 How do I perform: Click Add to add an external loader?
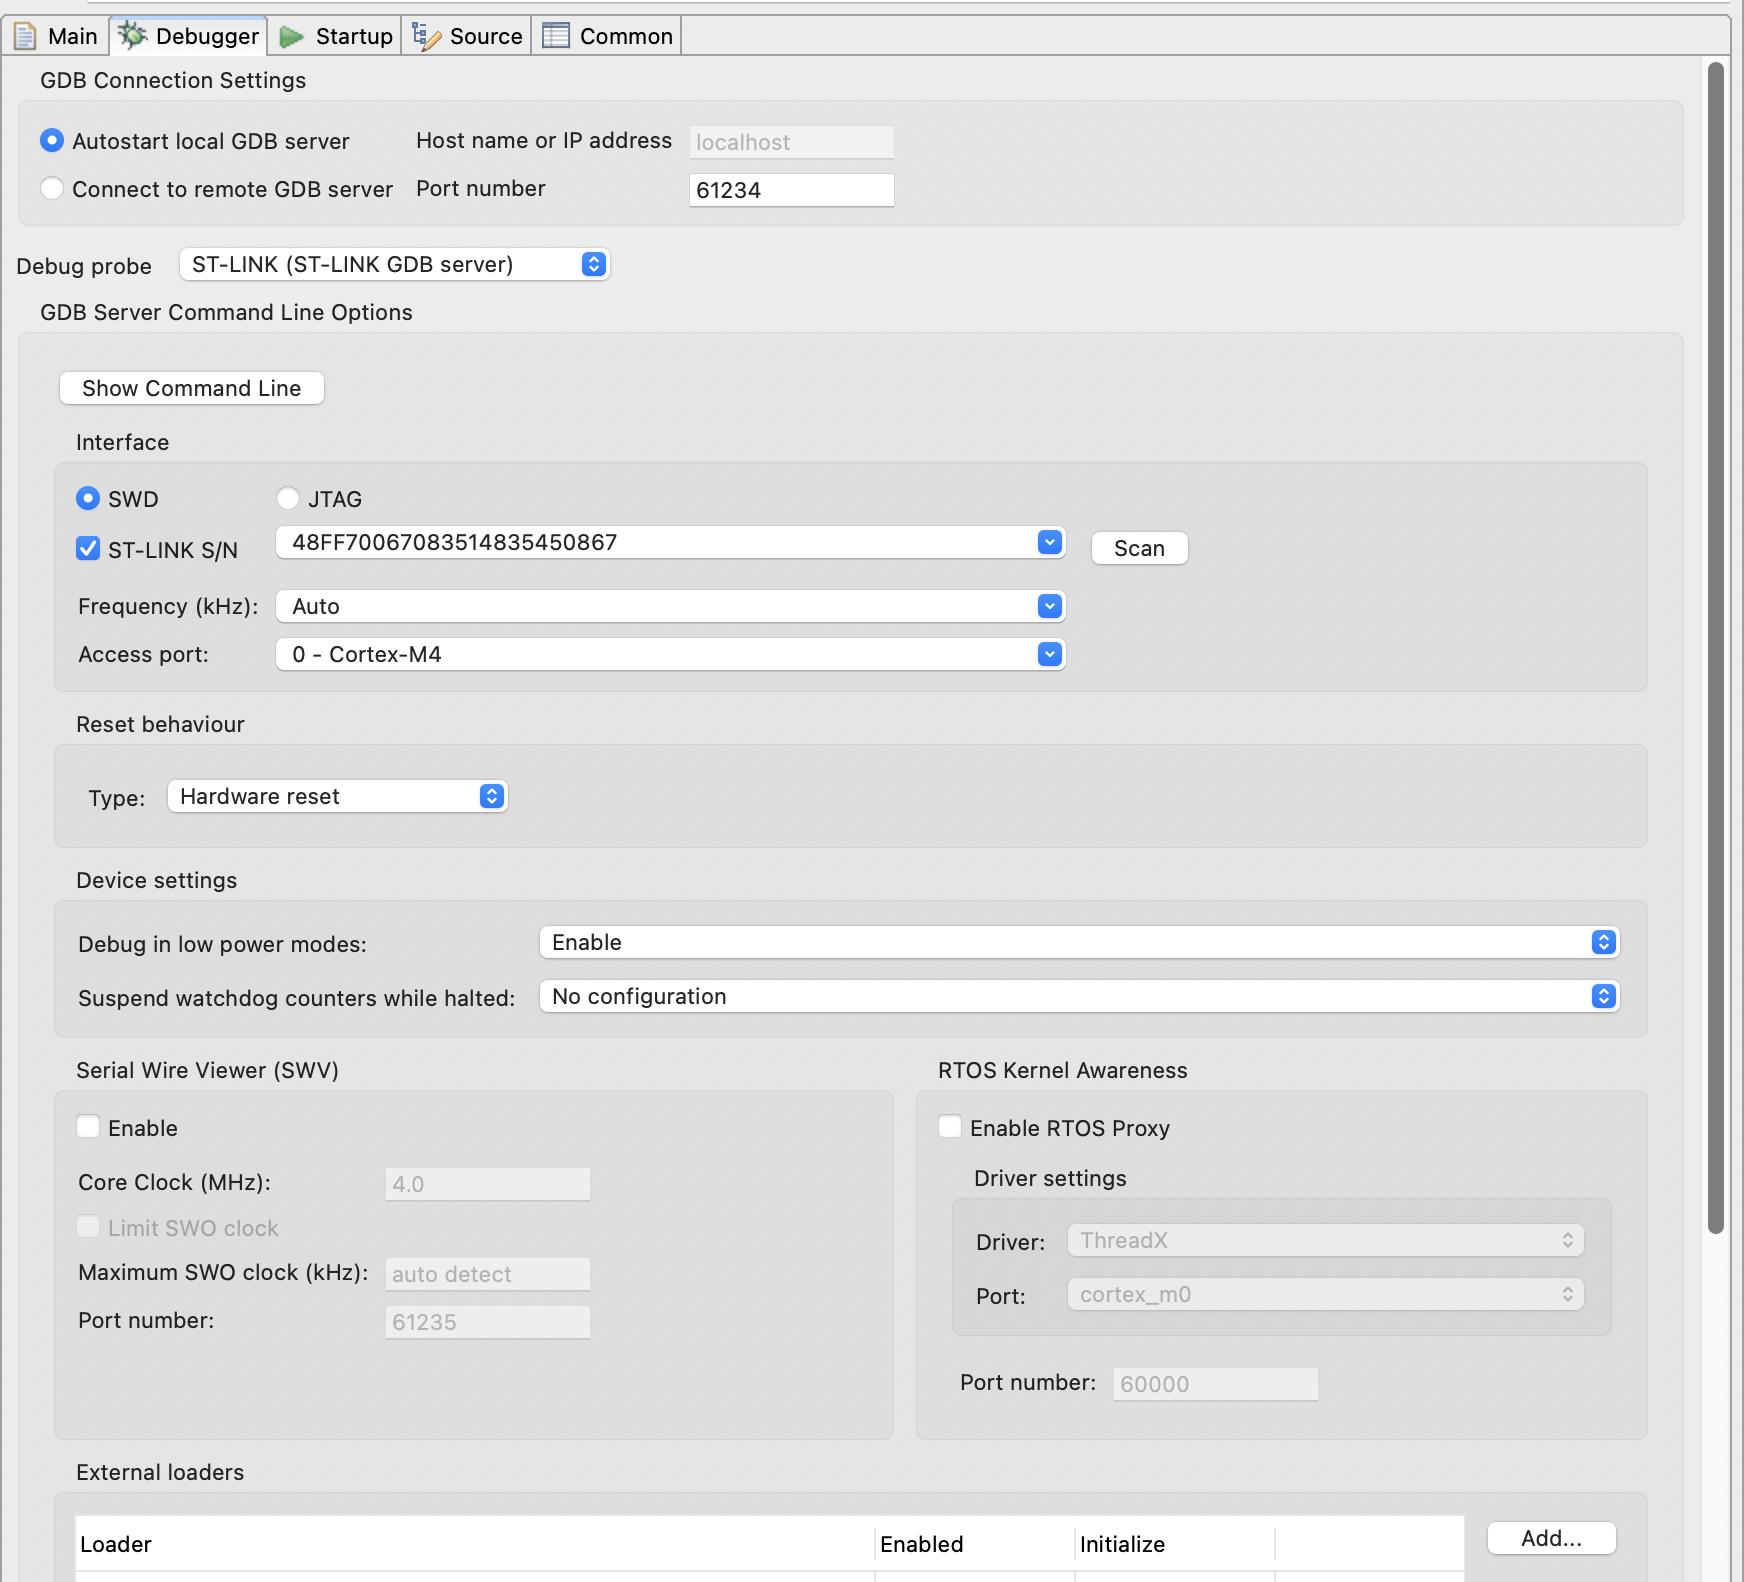[x=1551, y=1538]
